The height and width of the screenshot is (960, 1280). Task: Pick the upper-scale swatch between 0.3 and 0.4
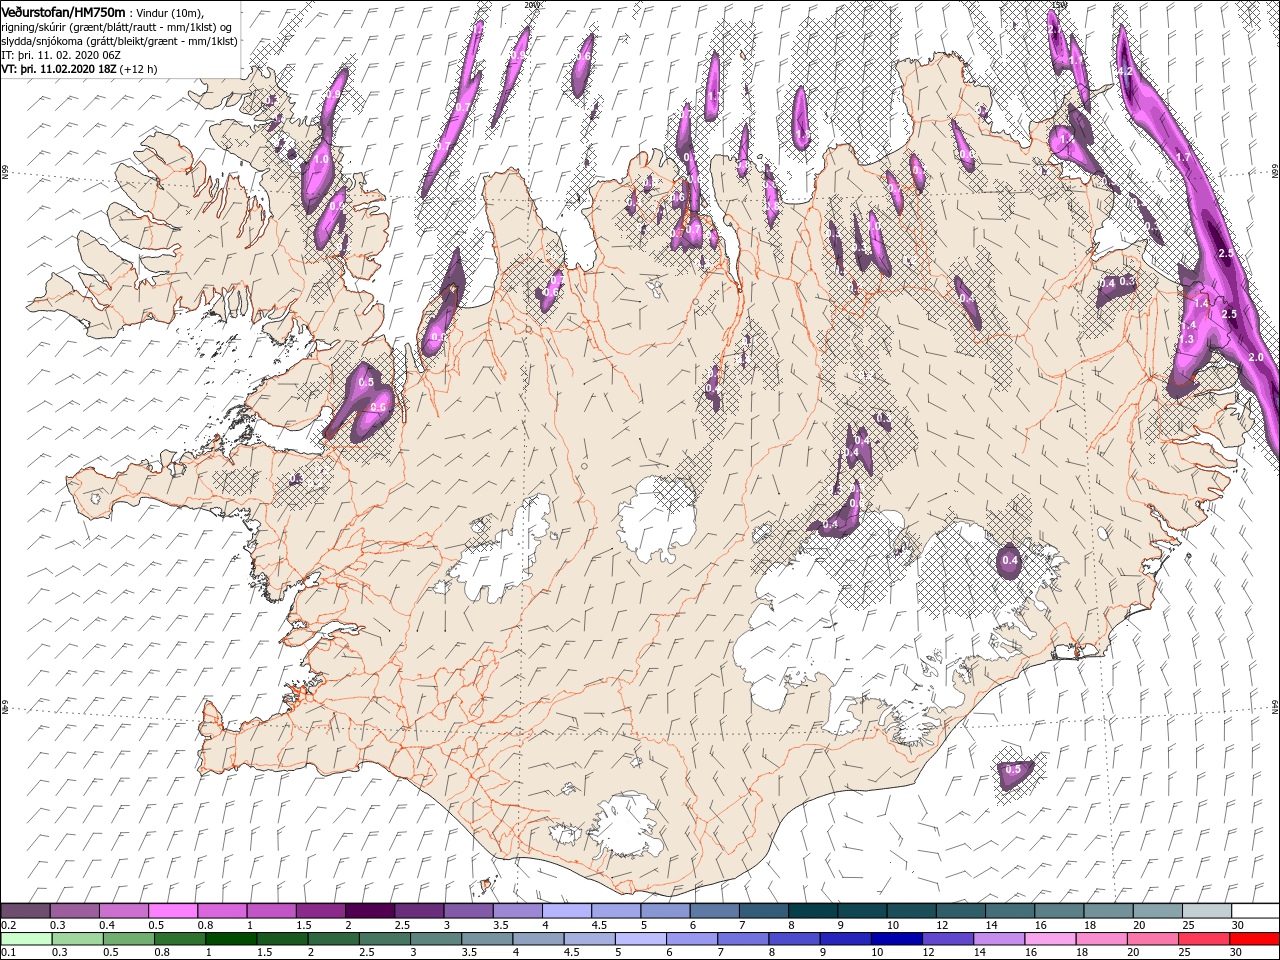75,911
